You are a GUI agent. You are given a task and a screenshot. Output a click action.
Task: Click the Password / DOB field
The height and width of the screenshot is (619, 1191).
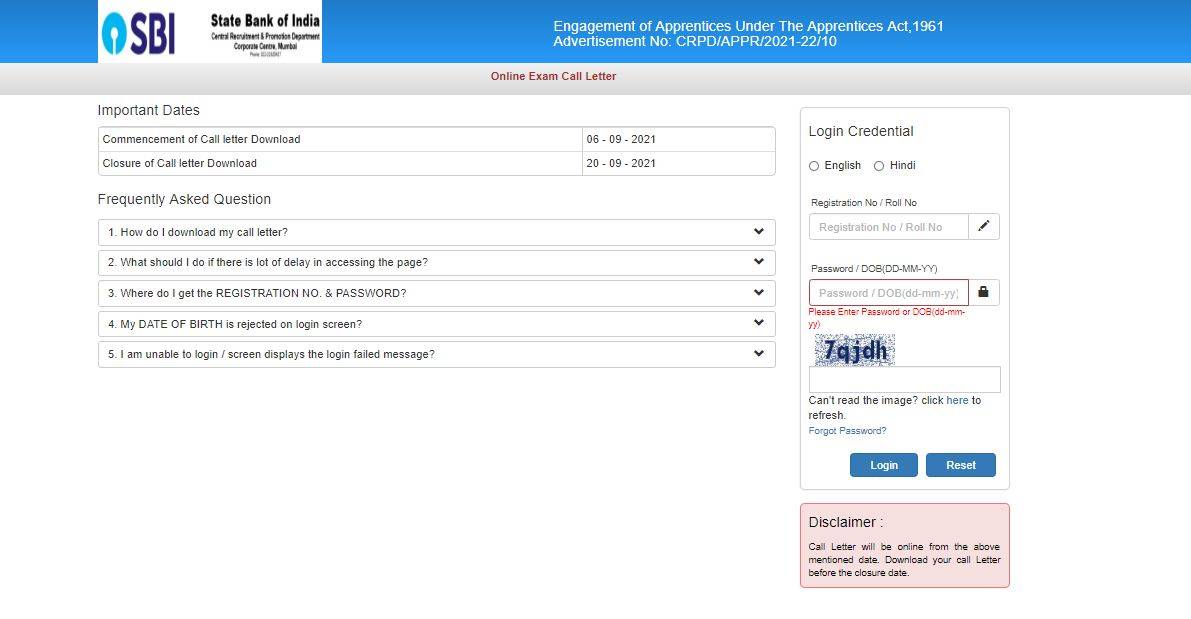(x=889, y=292)
